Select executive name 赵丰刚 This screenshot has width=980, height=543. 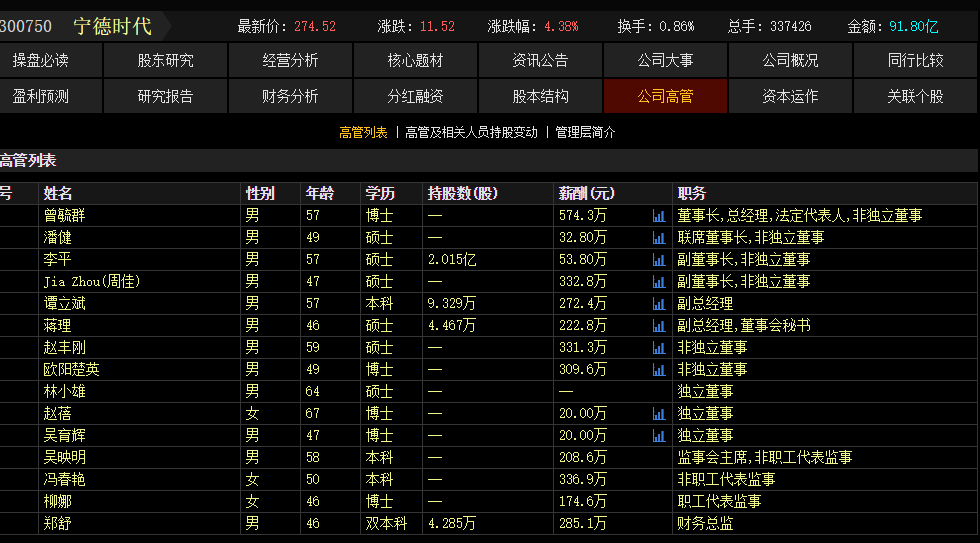[x=64, y=347]
